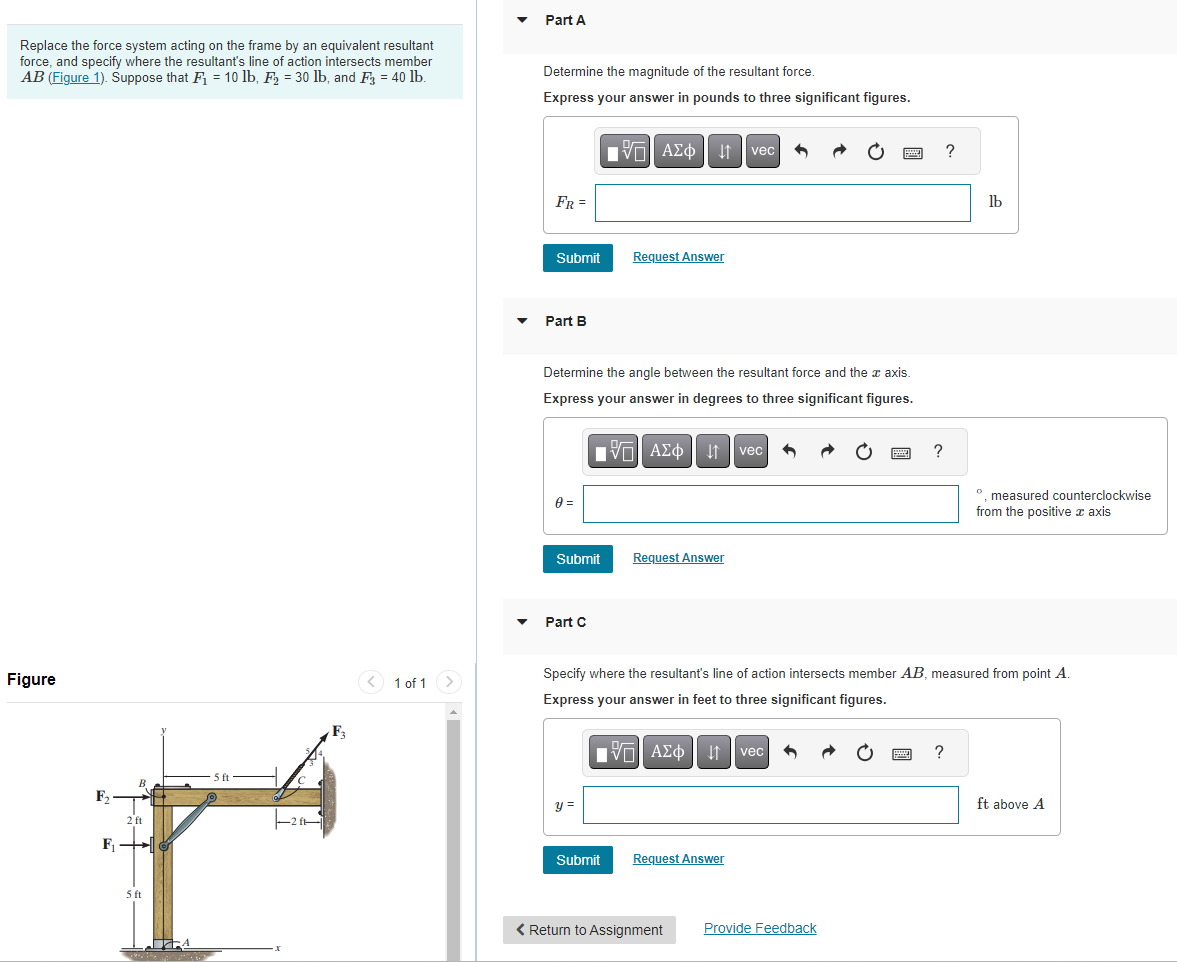This screenshot has width=1177, height=962.
Task: Click Provide Feedback at page bottom
Action: click(x=759, y=927)
